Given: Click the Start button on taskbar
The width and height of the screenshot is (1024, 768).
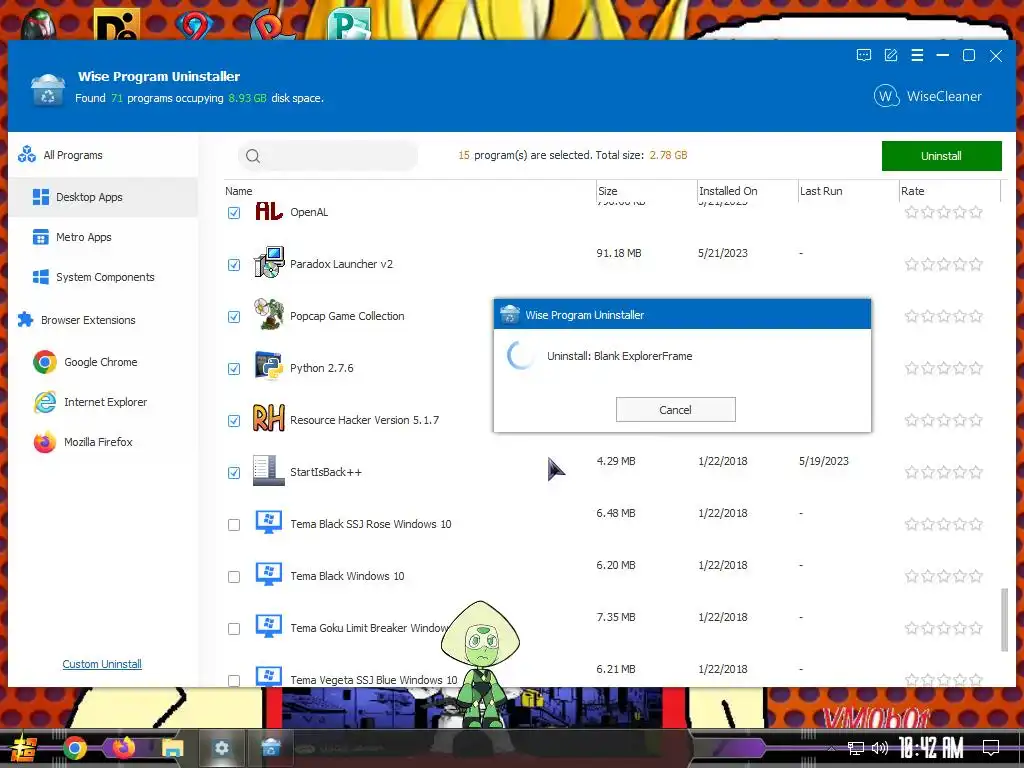Looking at the screenshot, I should pyautogui.click(x=24, y=749).
